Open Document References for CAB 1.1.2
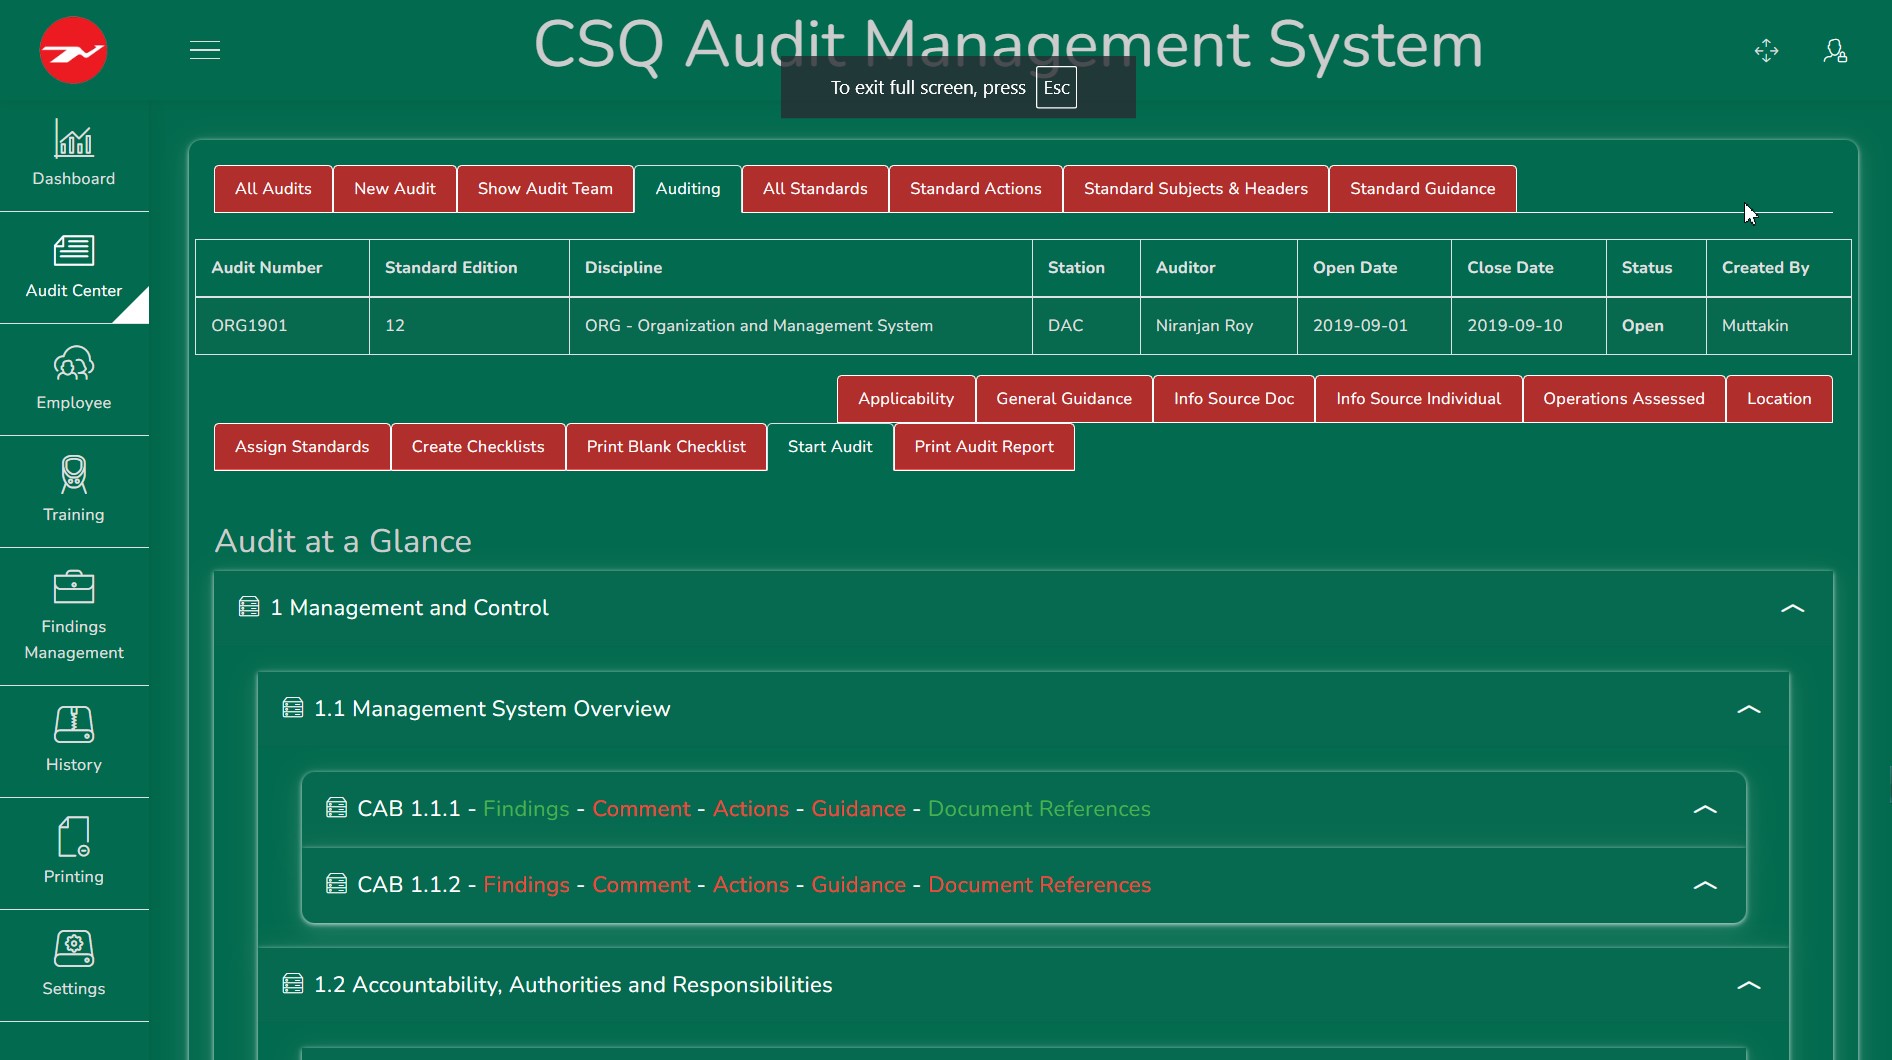The height and width of the screenshot is (1060, 1892). coord(1039,885)
